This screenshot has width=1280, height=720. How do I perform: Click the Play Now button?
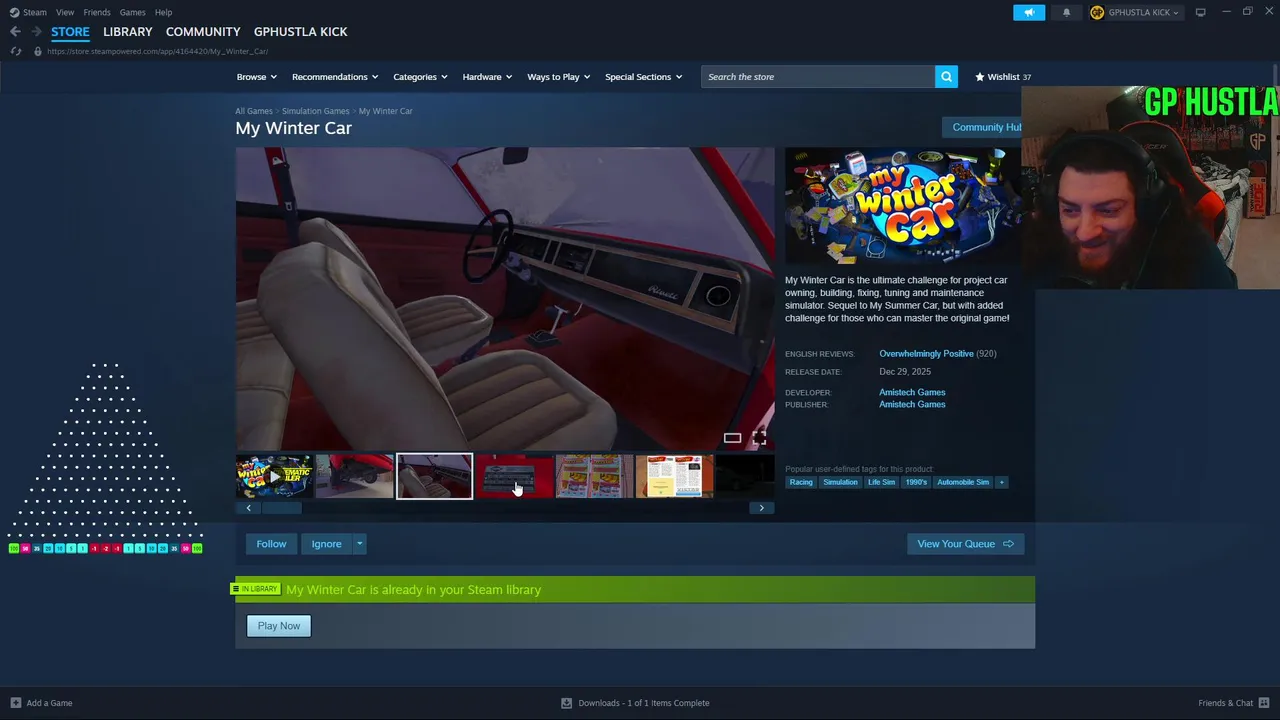click(x=279, y=626)
